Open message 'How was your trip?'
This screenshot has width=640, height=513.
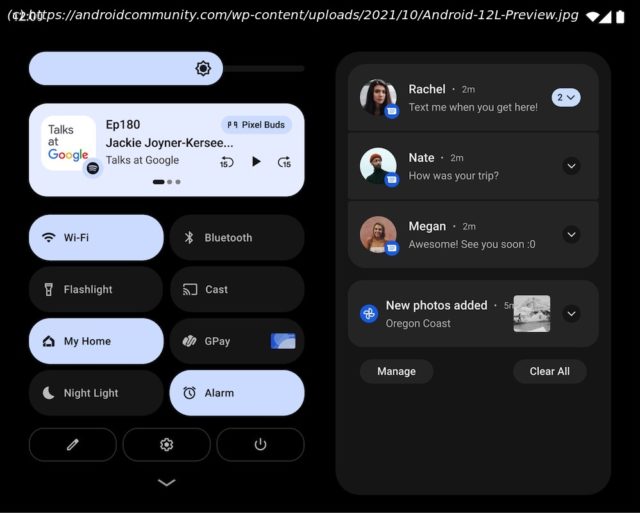click(453, 176)
